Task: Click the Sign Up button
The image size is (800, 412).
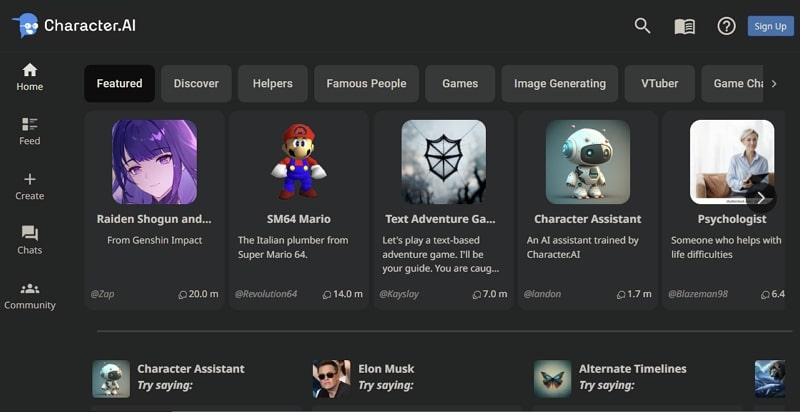Action: click(770, 26)
